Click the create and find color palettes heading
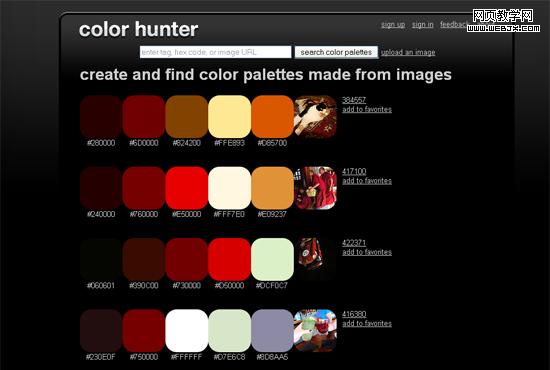The height and width of the screenshot is (370, 550). pos(266,75)
